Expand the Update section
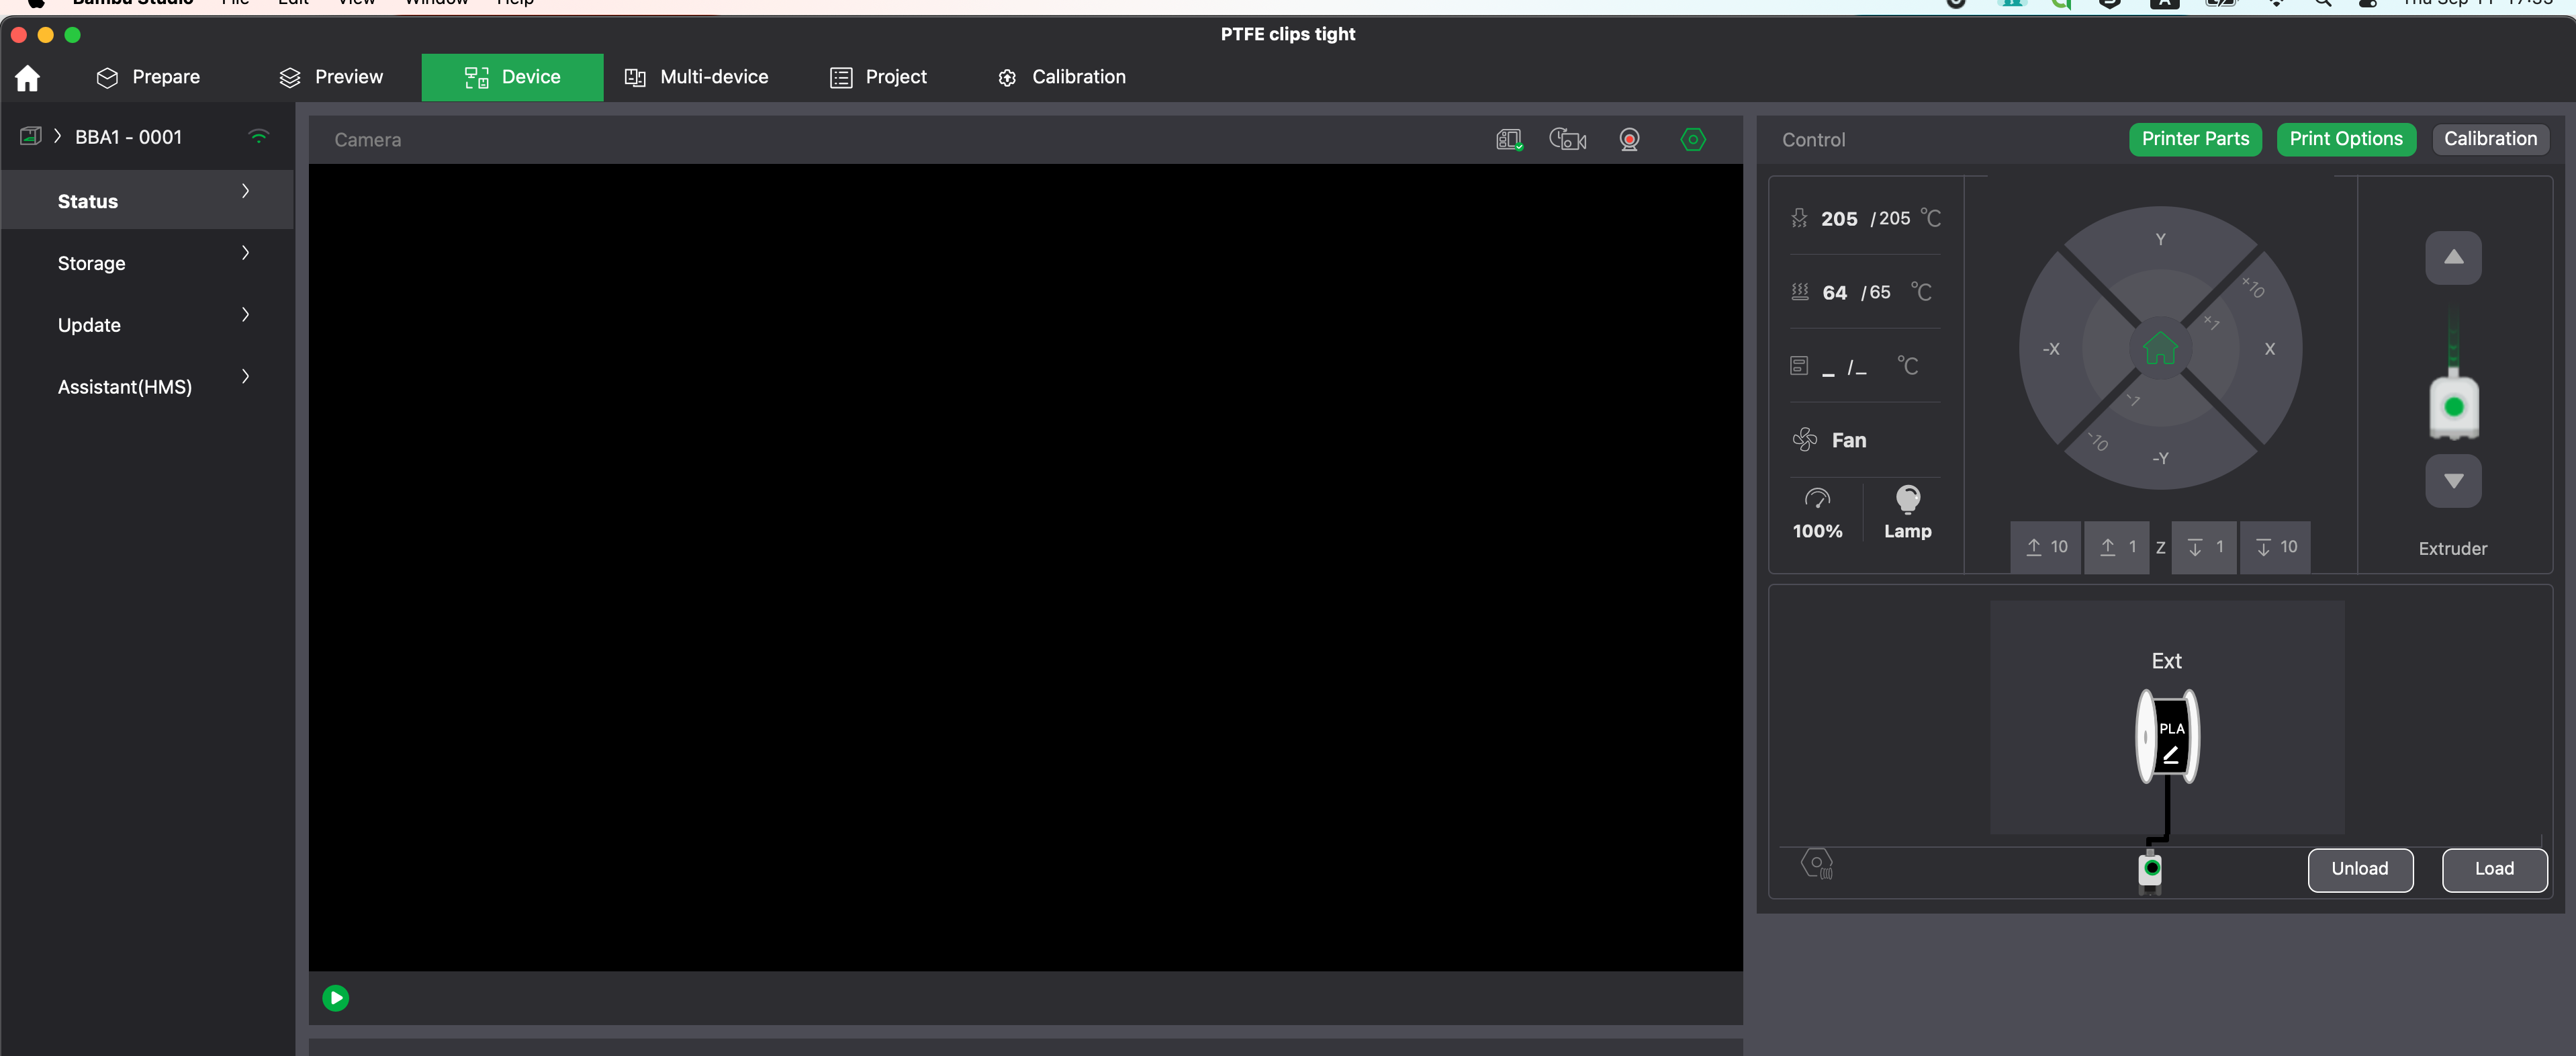2576x1056 pixels. point(146,324)
